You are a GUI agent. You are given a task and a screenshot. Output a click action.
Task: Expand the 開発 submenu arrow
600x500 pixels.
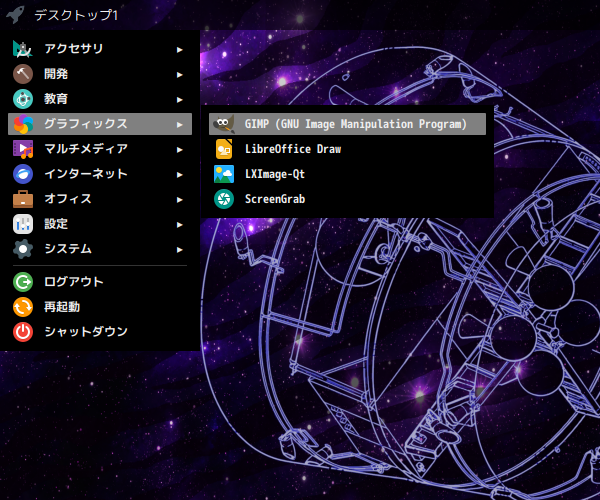179,75
